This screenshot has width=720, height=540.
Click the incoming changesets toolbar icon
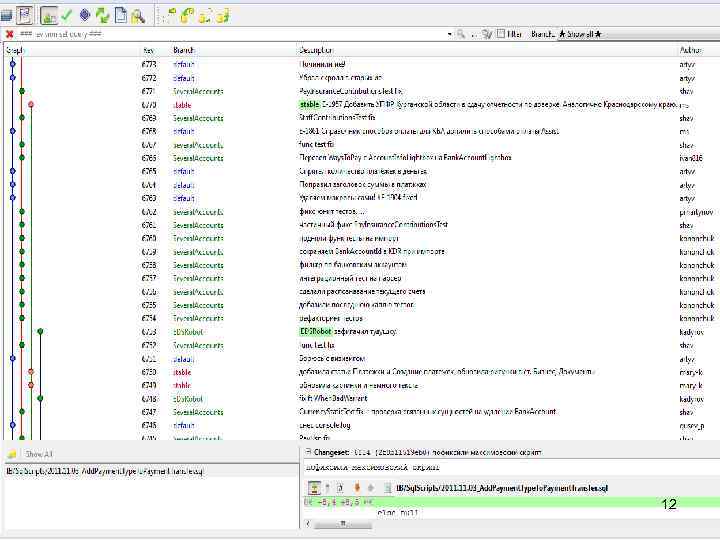click(x=169, y=16)
